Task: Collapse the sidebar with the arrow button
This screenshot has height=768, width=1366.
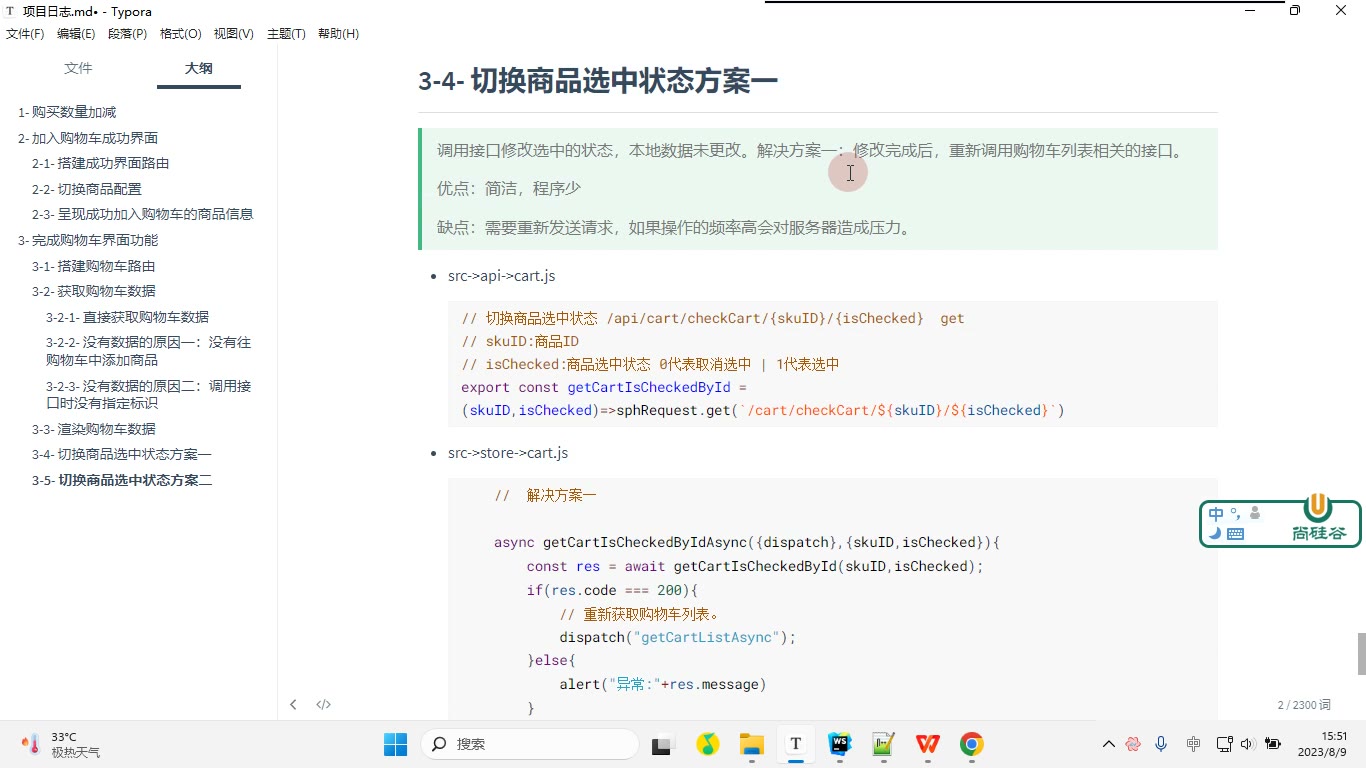Action: 293,704
